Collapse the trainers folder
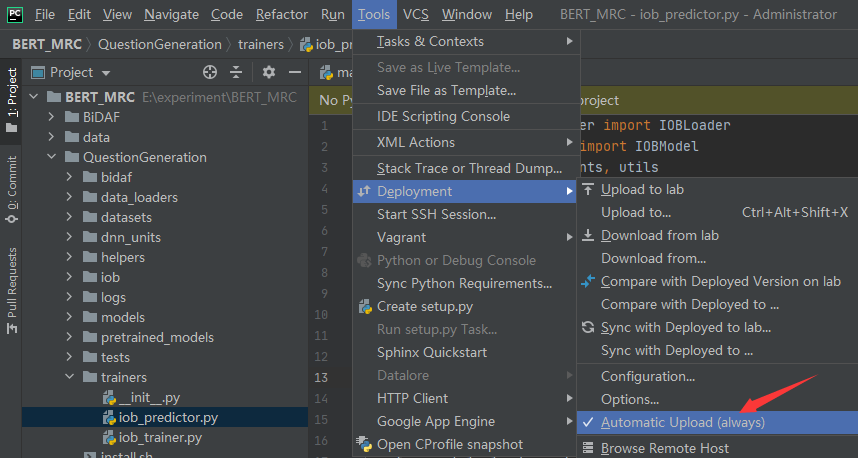This screenshot has height=458, width=858. pos(71,377)
